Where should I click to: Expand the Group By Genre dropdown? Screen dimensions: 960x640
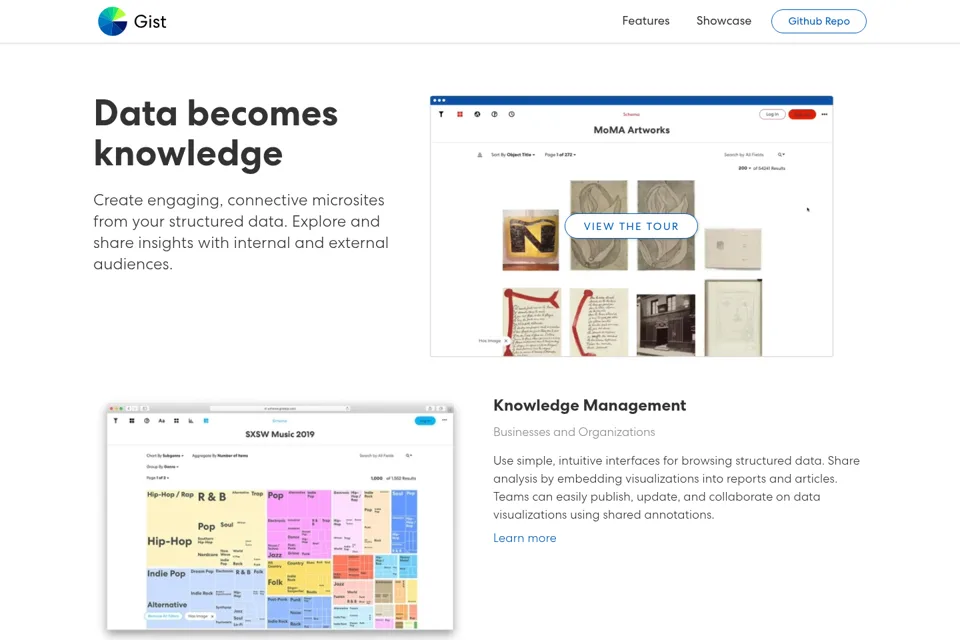tap(162, 467)
